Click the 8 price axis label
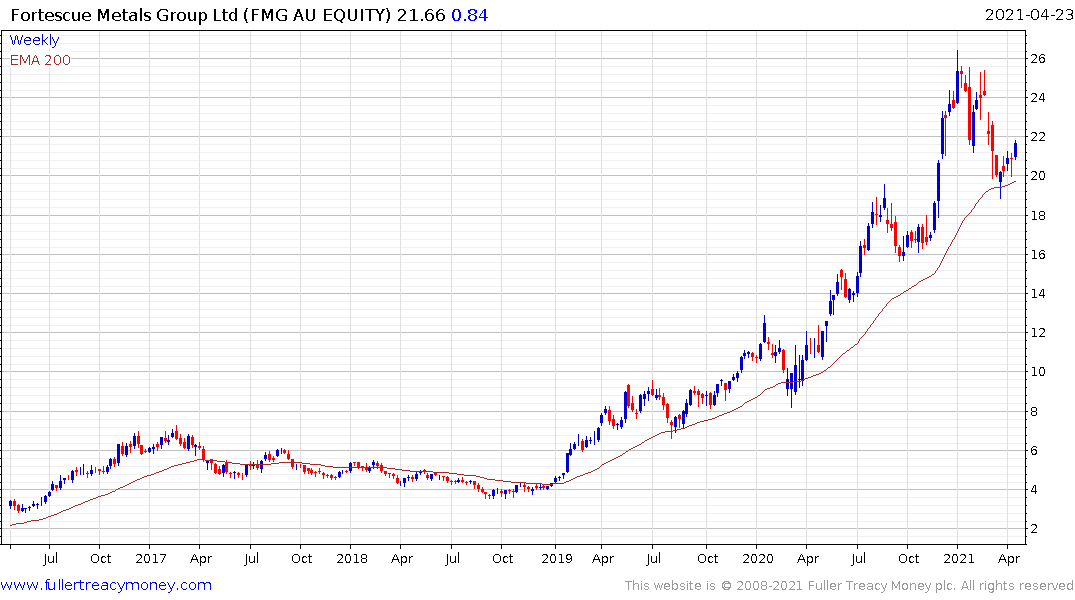Viewport: 1075px width, 600px height. (1034, 411)
